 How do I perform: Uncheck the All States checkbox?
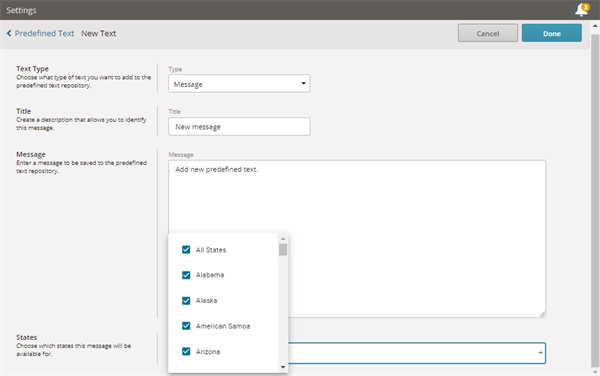[x=186, y=250]
